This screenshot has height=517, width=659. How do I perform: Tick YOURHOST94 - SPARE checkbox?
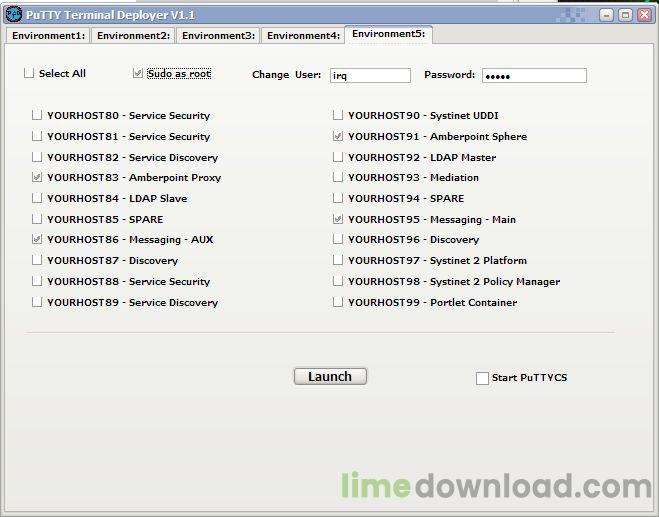tap(338, 198)
